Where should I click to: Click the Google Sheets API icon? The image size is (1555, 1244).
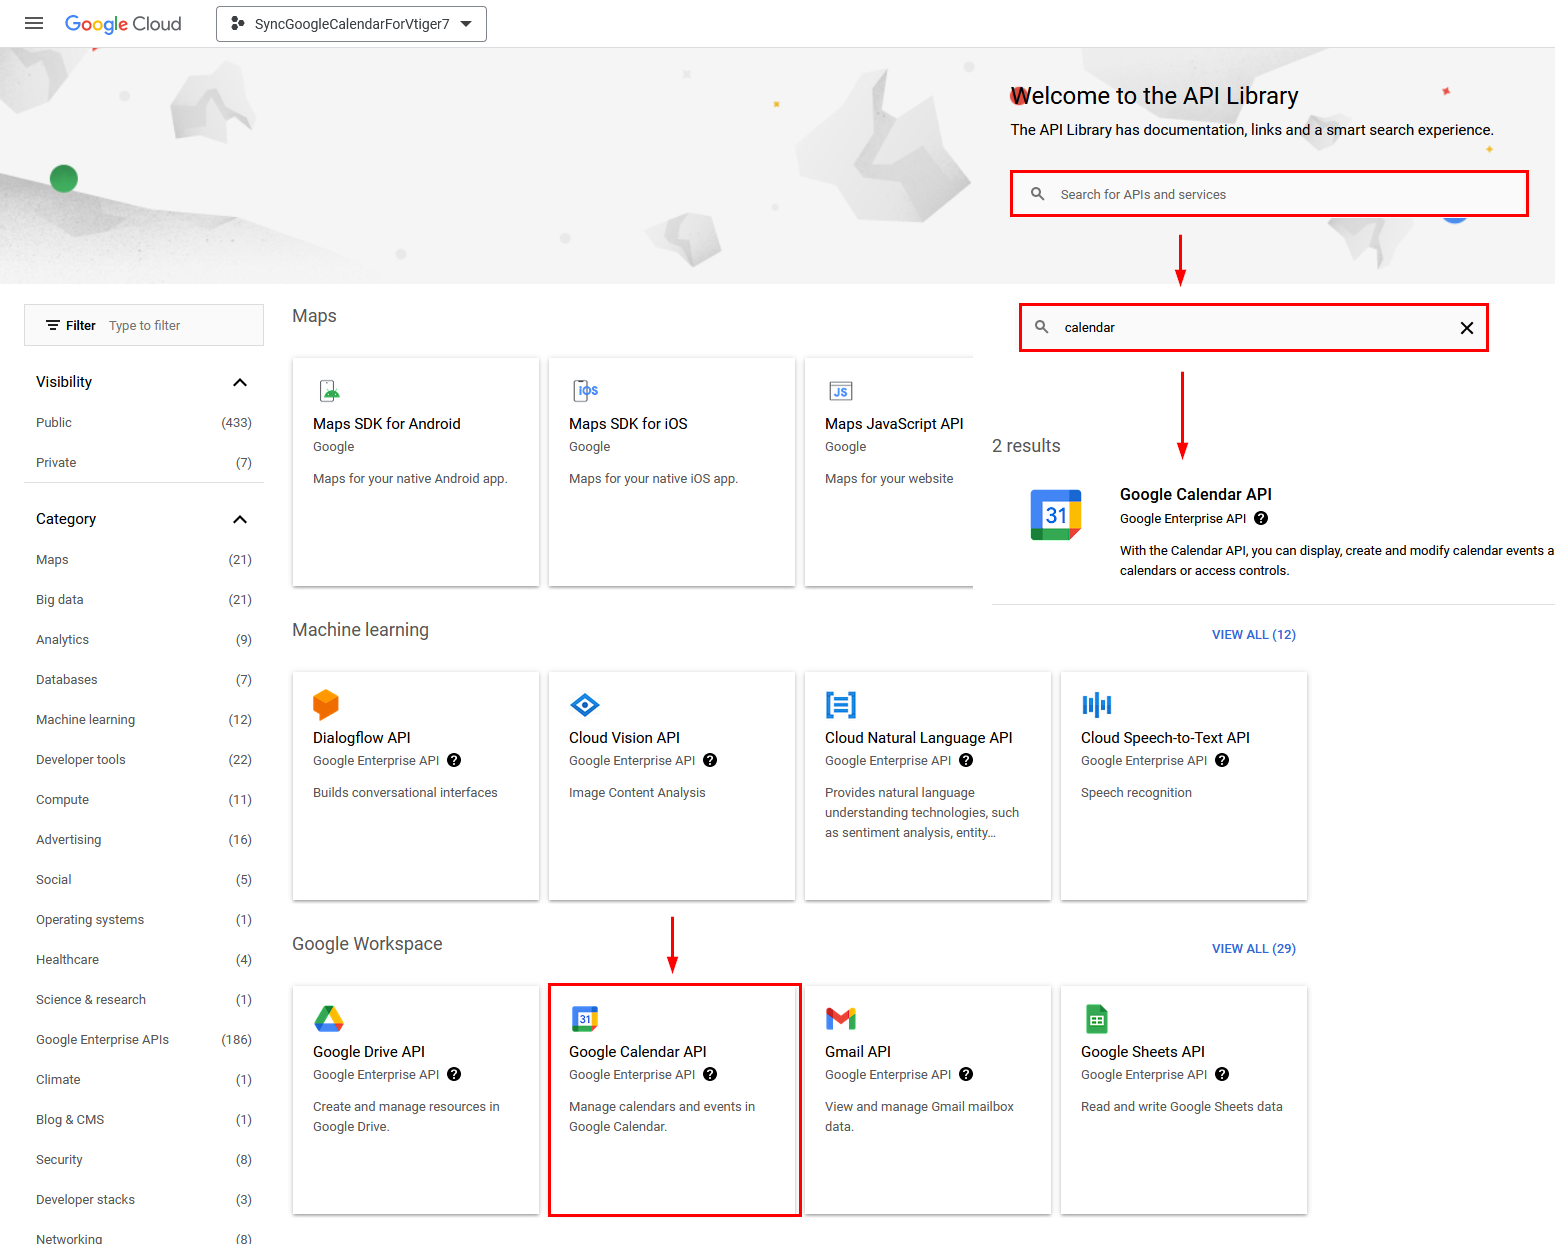tap(1096, 1019)
